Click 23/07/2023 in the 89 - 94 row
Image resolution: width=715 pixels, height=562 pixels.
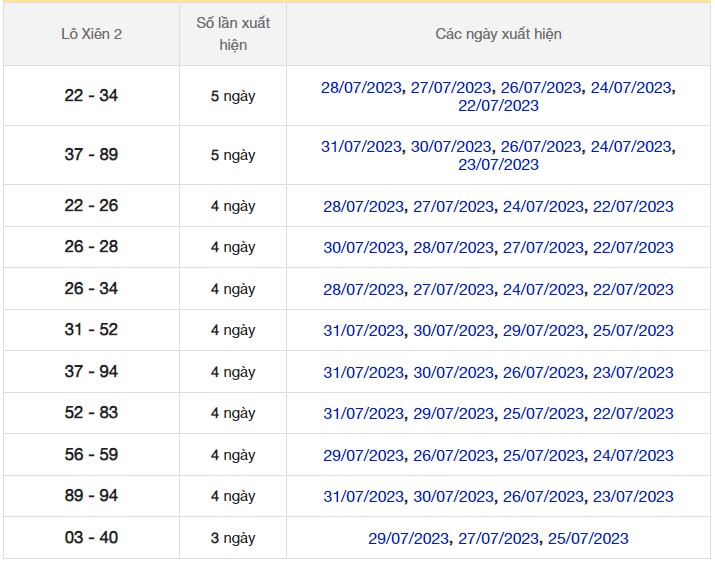coord(633,497)
